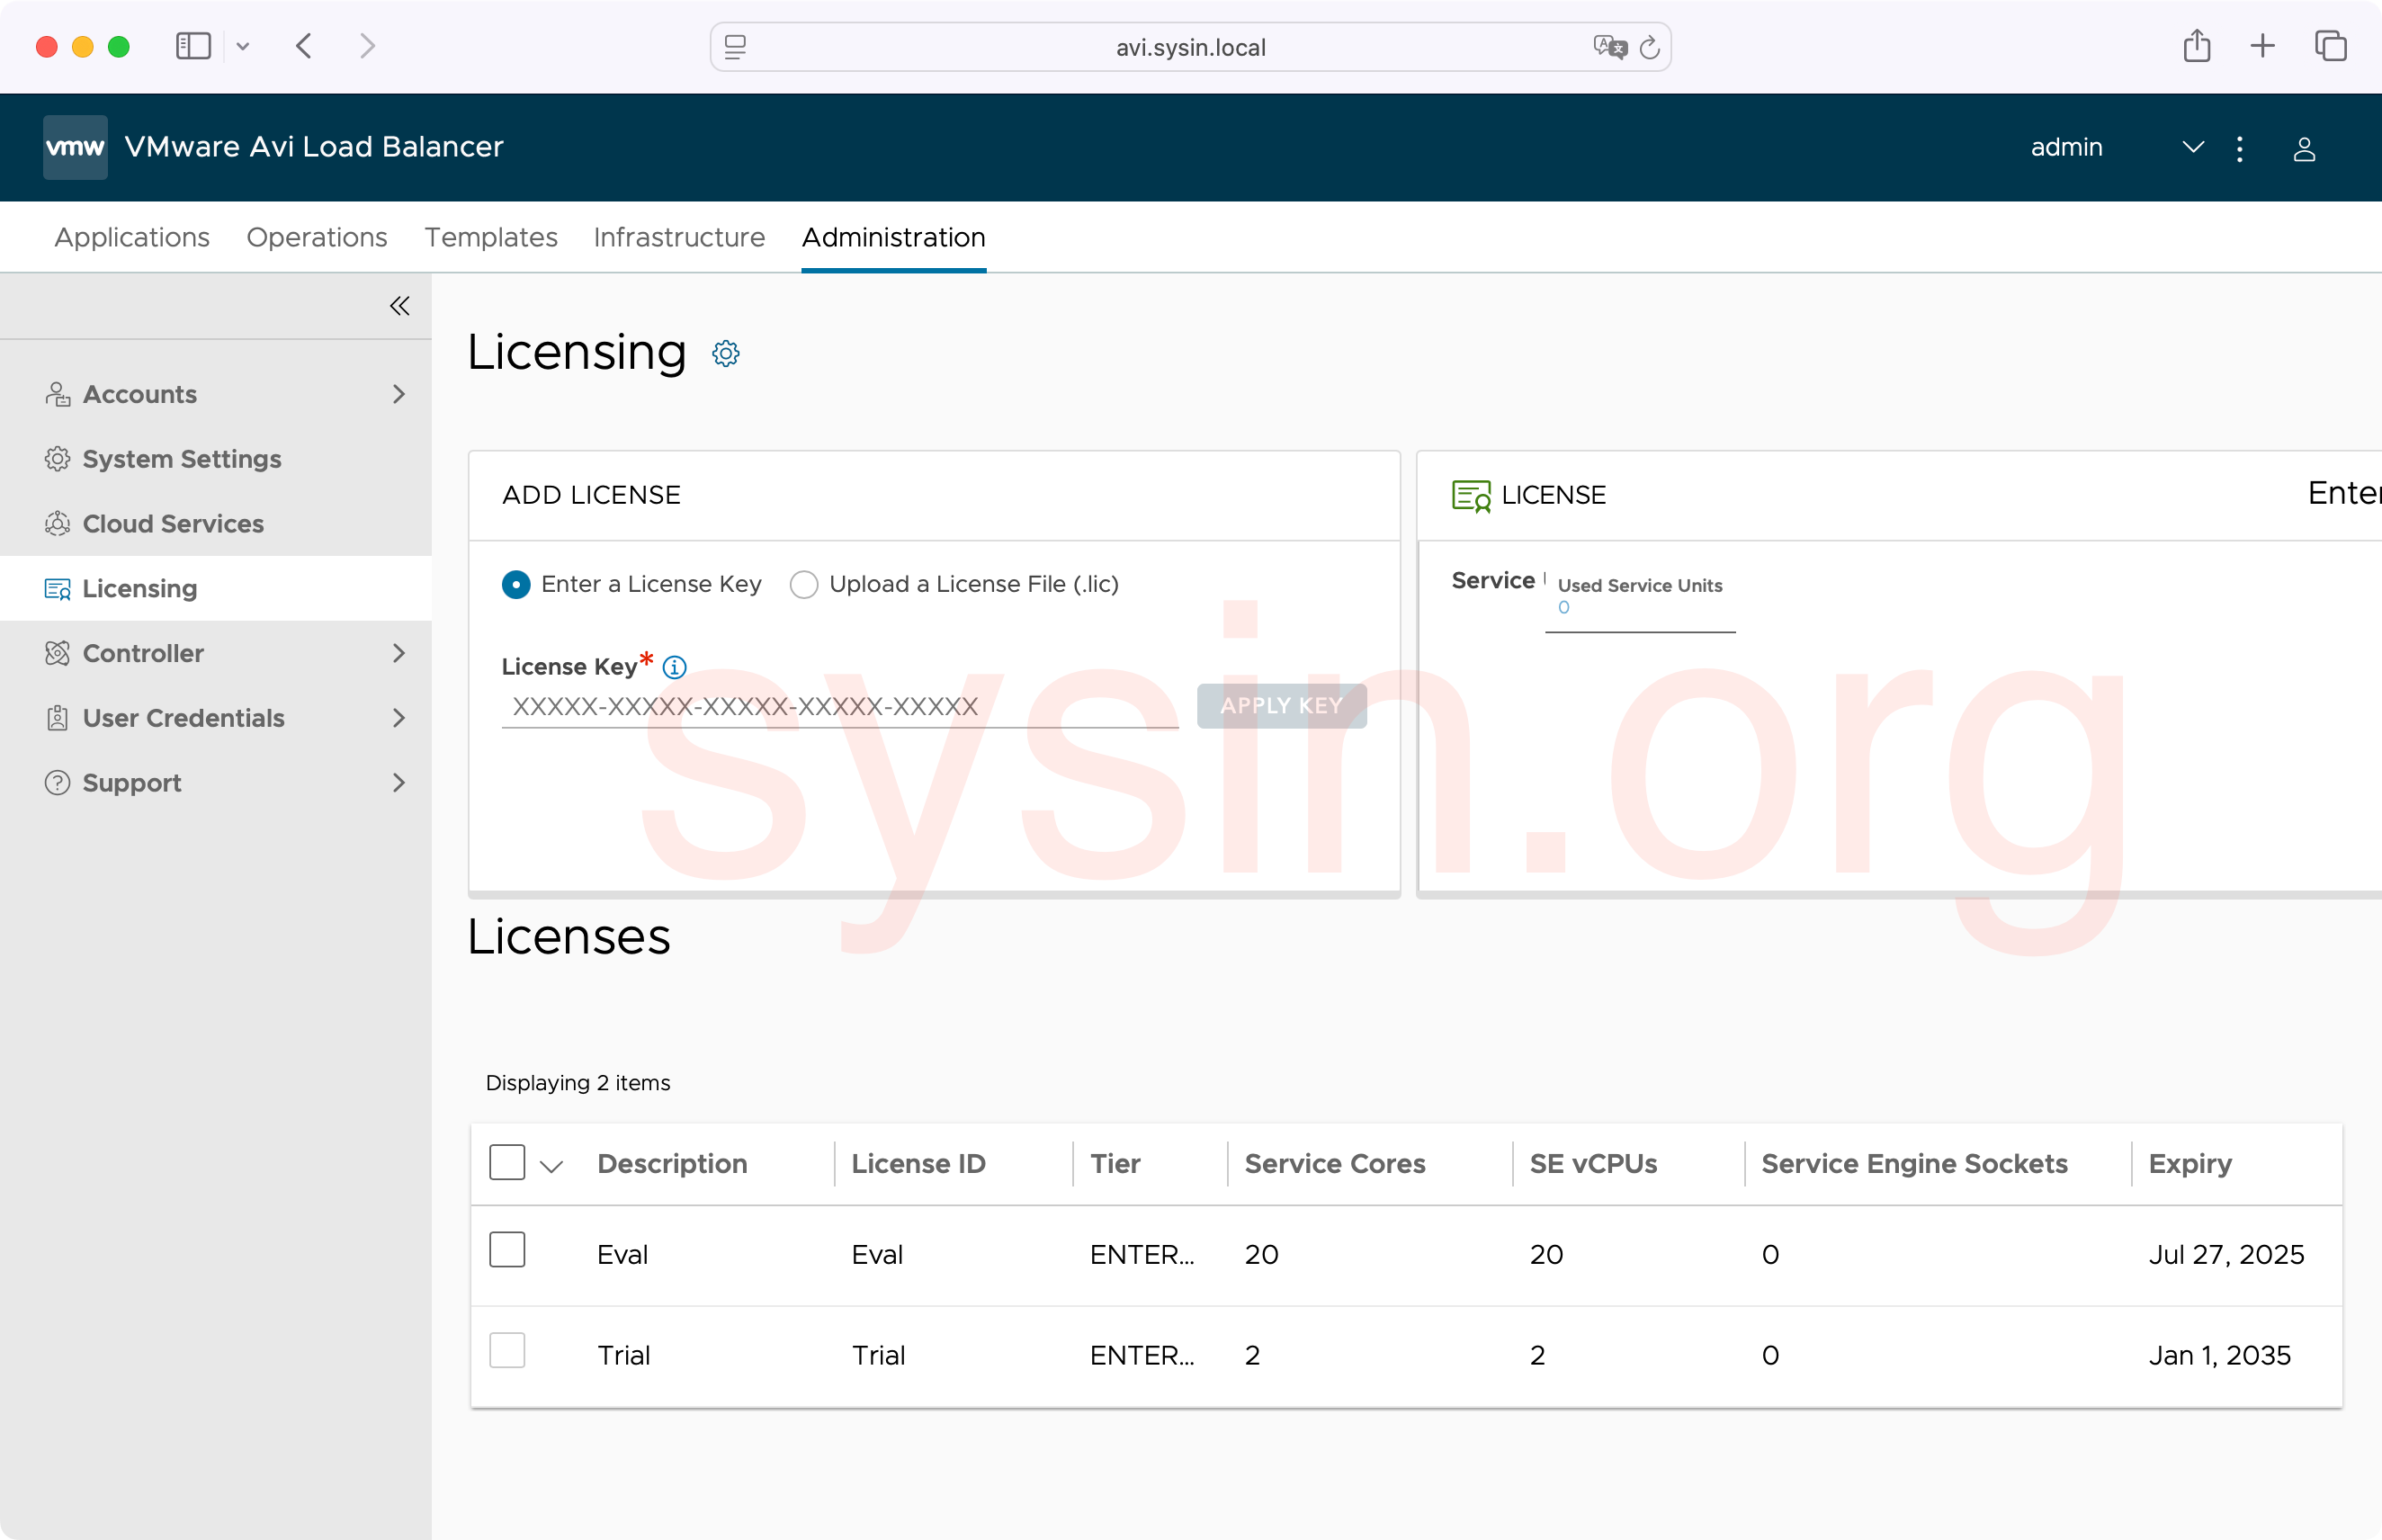
Task: Check the Eval license row checkbox
Action: (507, 1250)
